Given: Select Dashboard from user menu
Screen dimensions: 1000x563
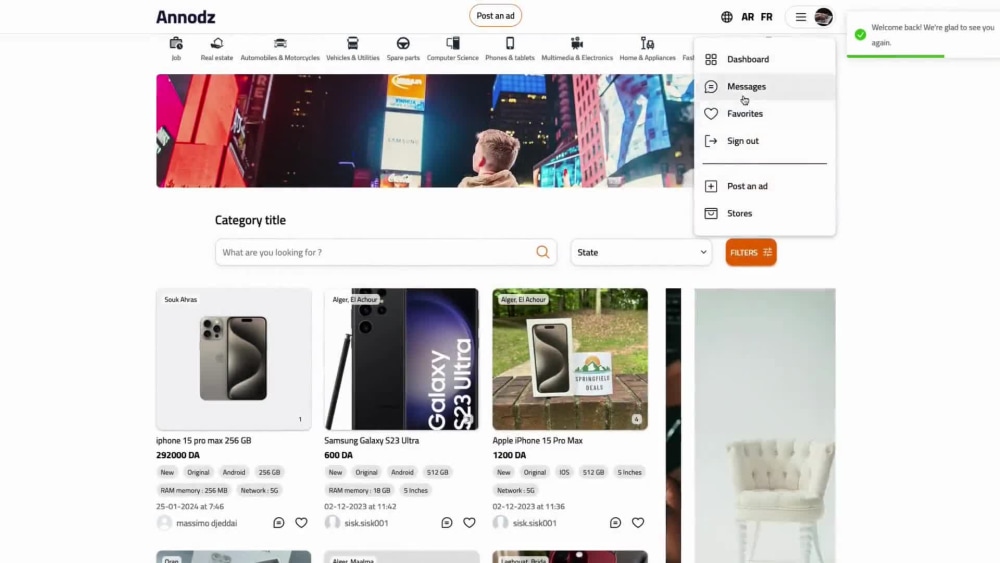Looking at the screenshot, I should coord(765,59).
